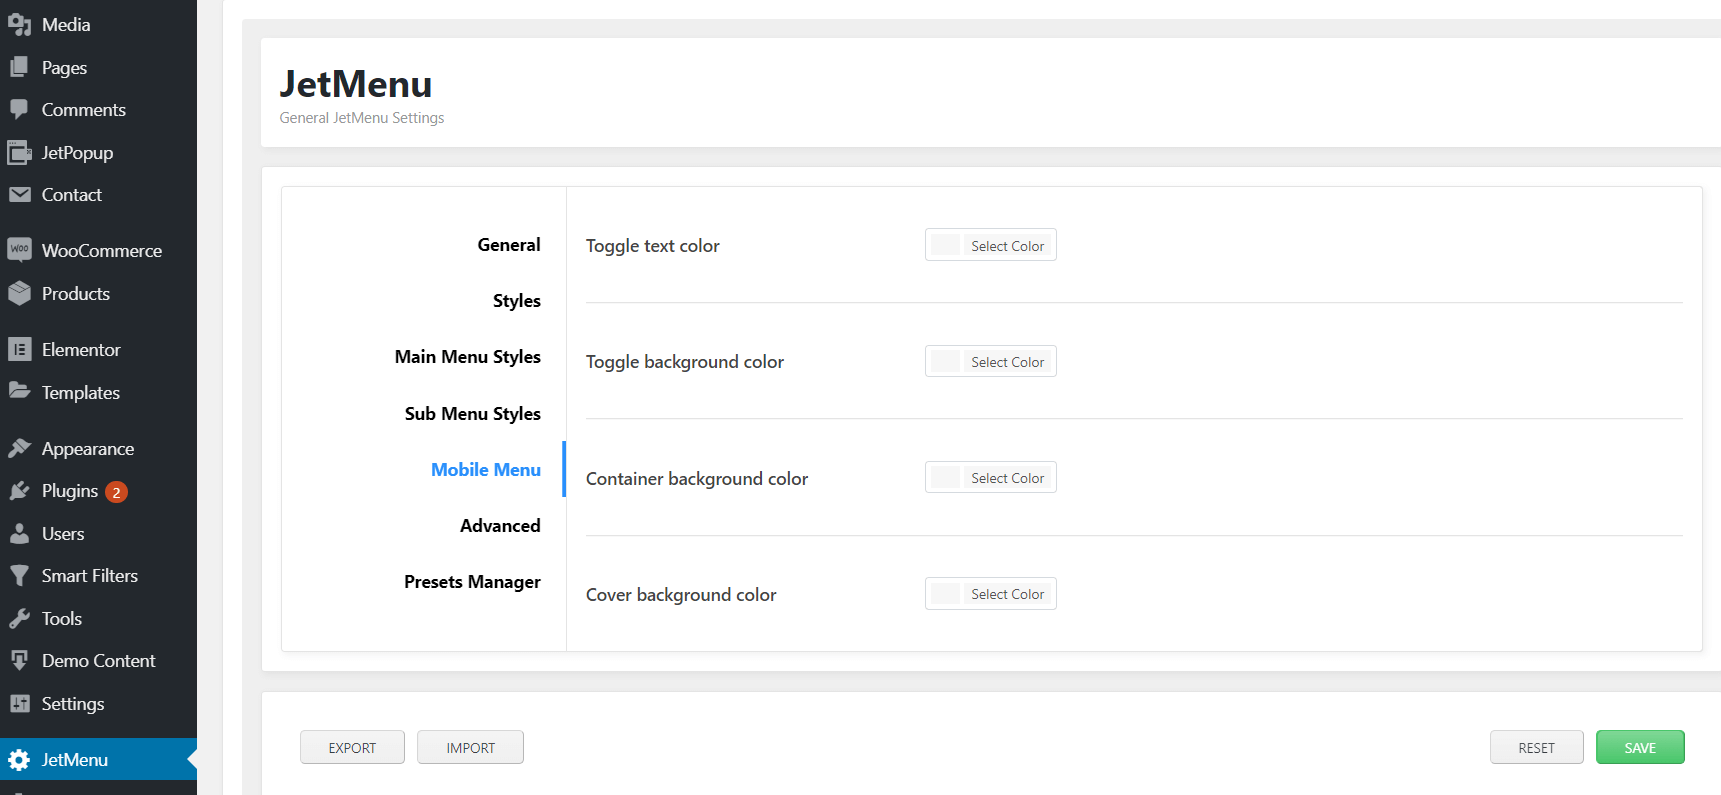Click the JetMenu page heading
Image resolution: width=1721 pixels, height=795 pixels.
356,84
